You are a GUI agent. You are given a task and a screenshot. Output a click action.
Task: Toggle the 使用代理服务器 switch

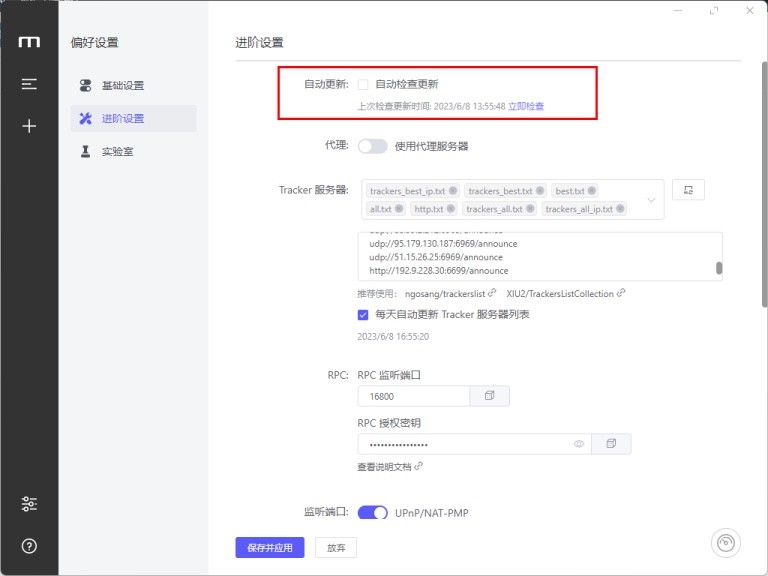pos(373,146)
